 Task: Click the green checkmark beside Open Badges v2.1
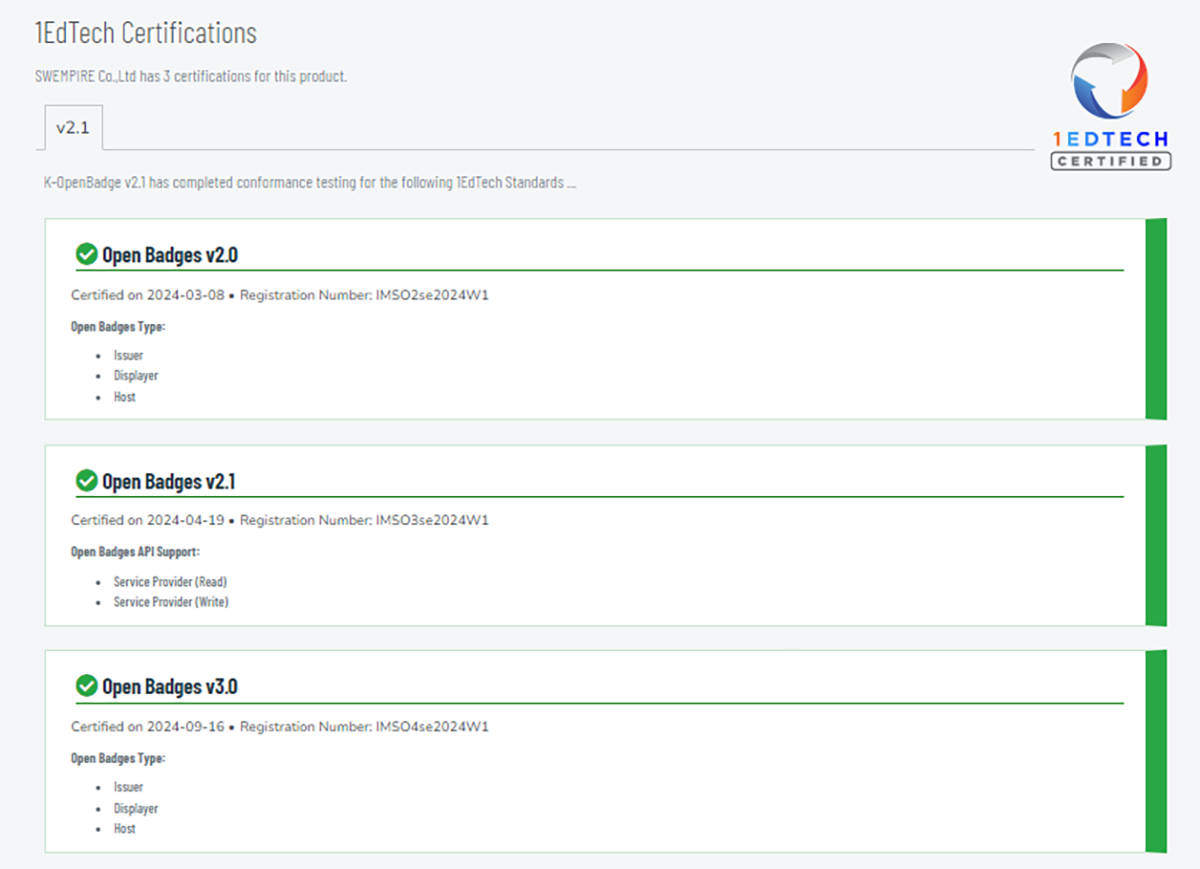tap(87, 481)
